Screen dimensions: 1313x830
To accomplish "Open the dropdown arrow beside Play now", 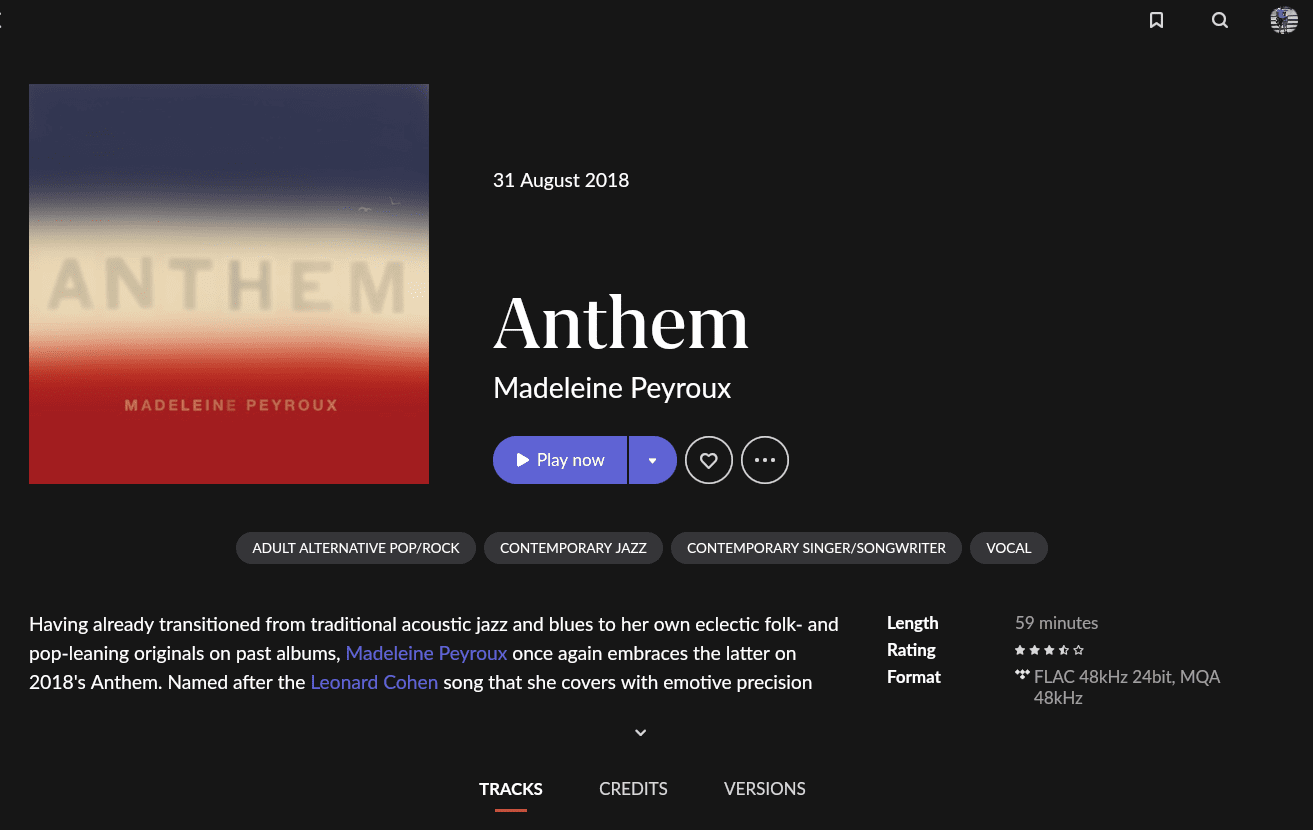I will (653, 460).
